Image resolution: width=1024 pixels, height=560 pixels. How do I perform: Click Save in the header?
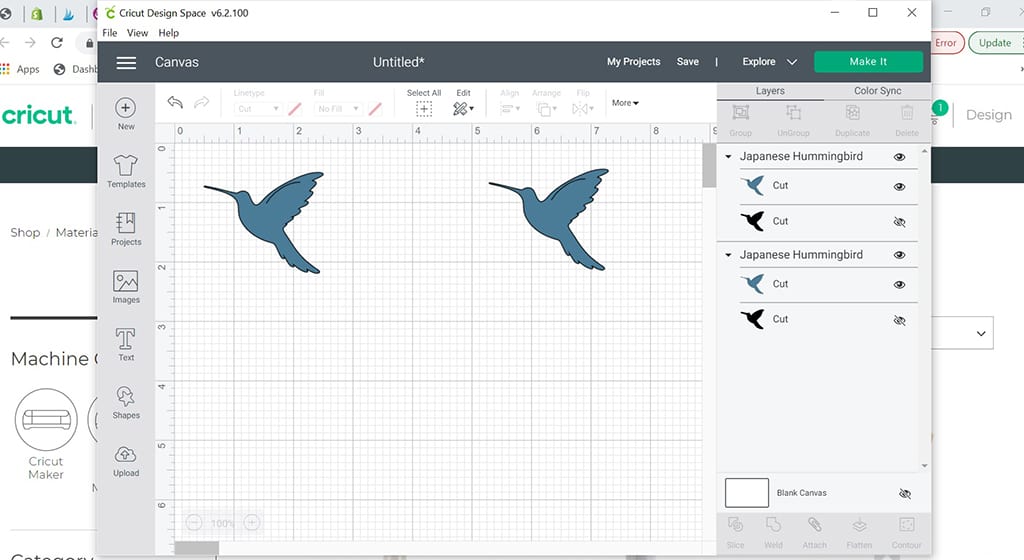point(687,62)
